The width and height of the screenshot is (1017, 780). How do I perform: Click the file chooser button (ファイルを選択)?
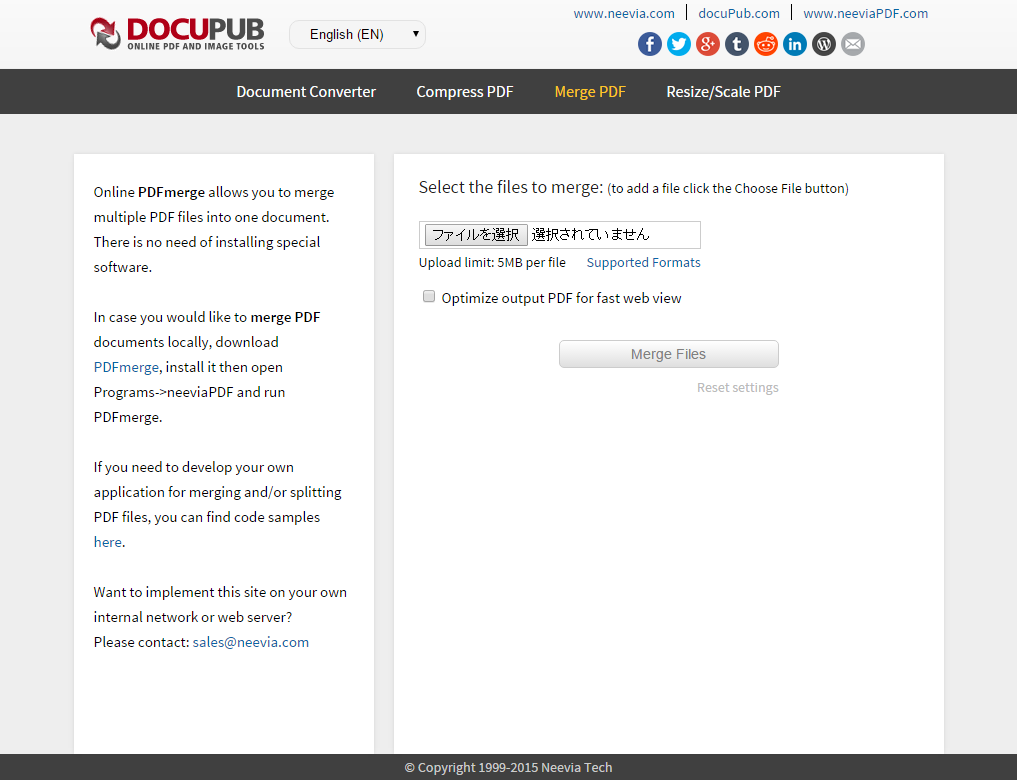[476, 235]
